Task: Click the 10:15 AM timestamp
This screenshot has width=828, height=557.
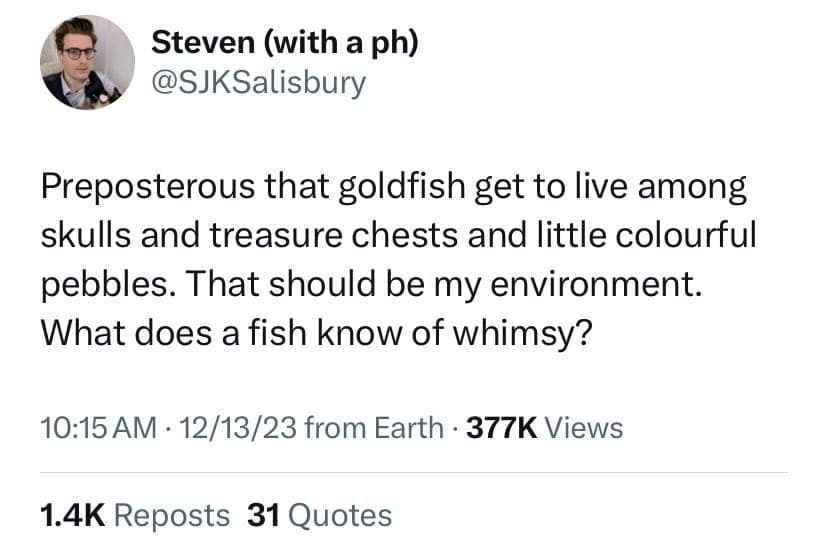Action: click(98, 428)
